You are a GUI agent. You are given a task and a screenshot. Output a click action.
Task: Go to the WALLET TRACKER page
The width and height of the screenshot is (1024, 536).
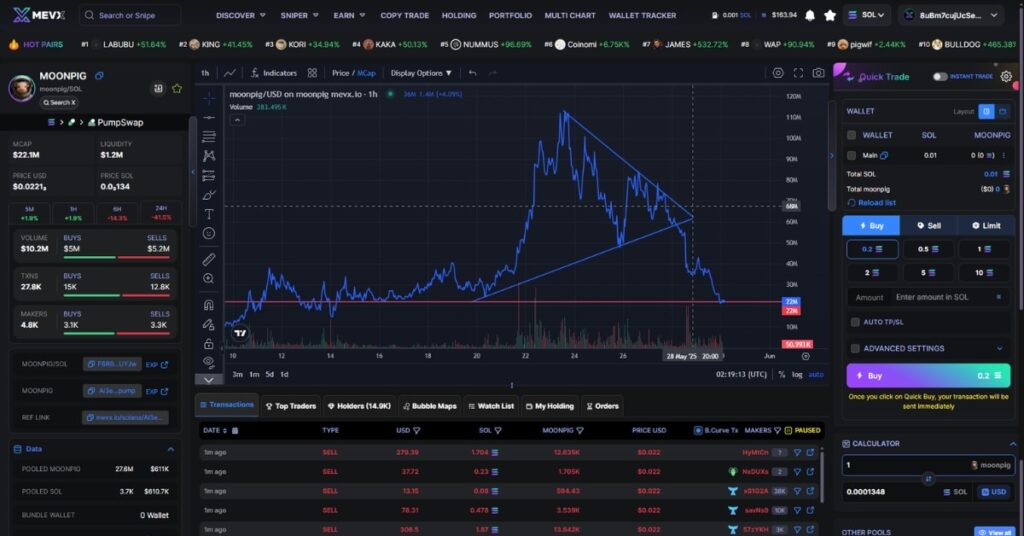click(642, 15)
